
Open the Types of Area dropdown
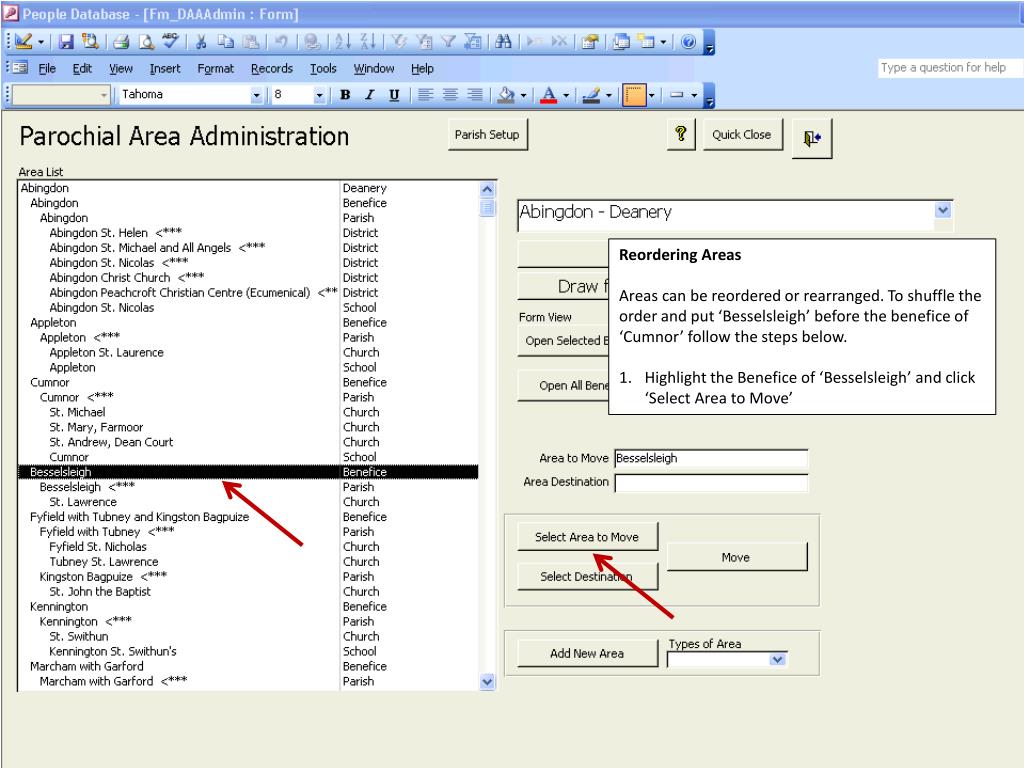[x=777, y=660]
